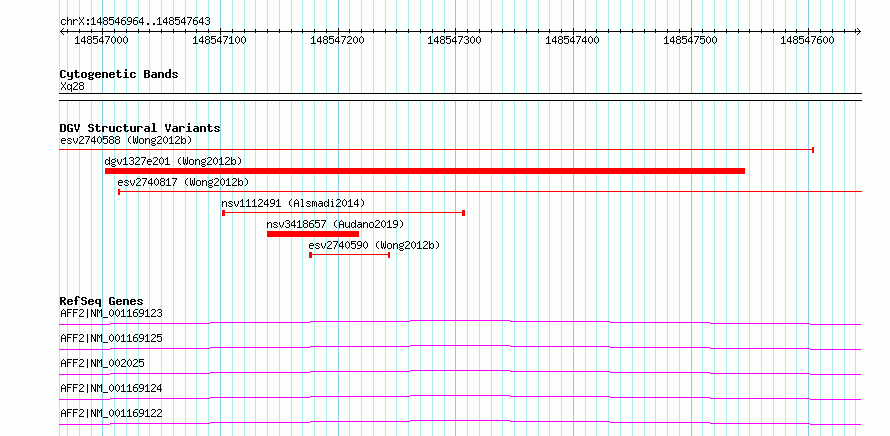Click the right arrowhead of the coordinate ruler
The width and height of the screenshot is (890, 436).
[859, 31]
